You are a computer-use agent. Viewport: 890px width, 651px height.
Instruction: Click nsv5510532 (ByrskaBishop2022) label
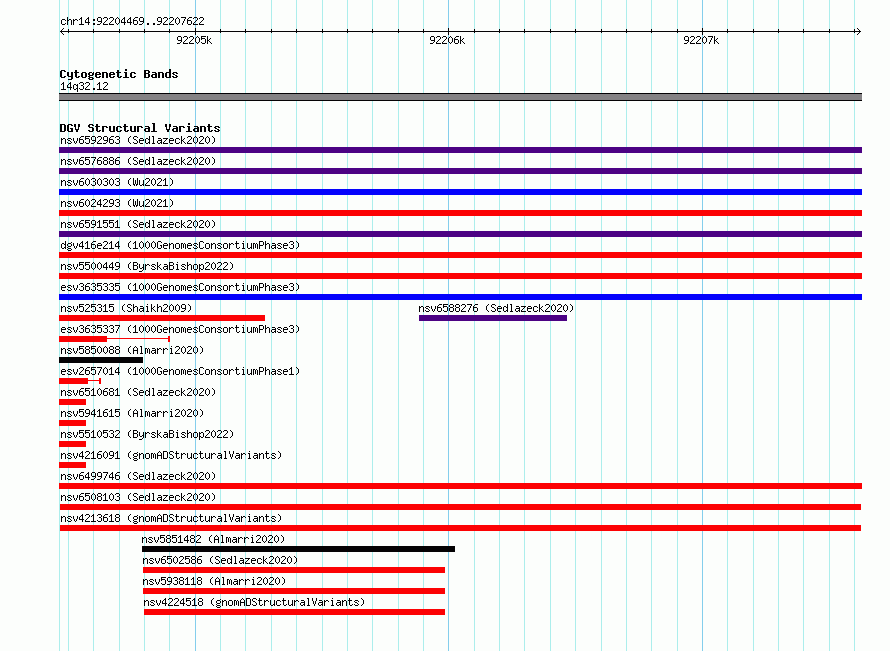tap(147, 434)
